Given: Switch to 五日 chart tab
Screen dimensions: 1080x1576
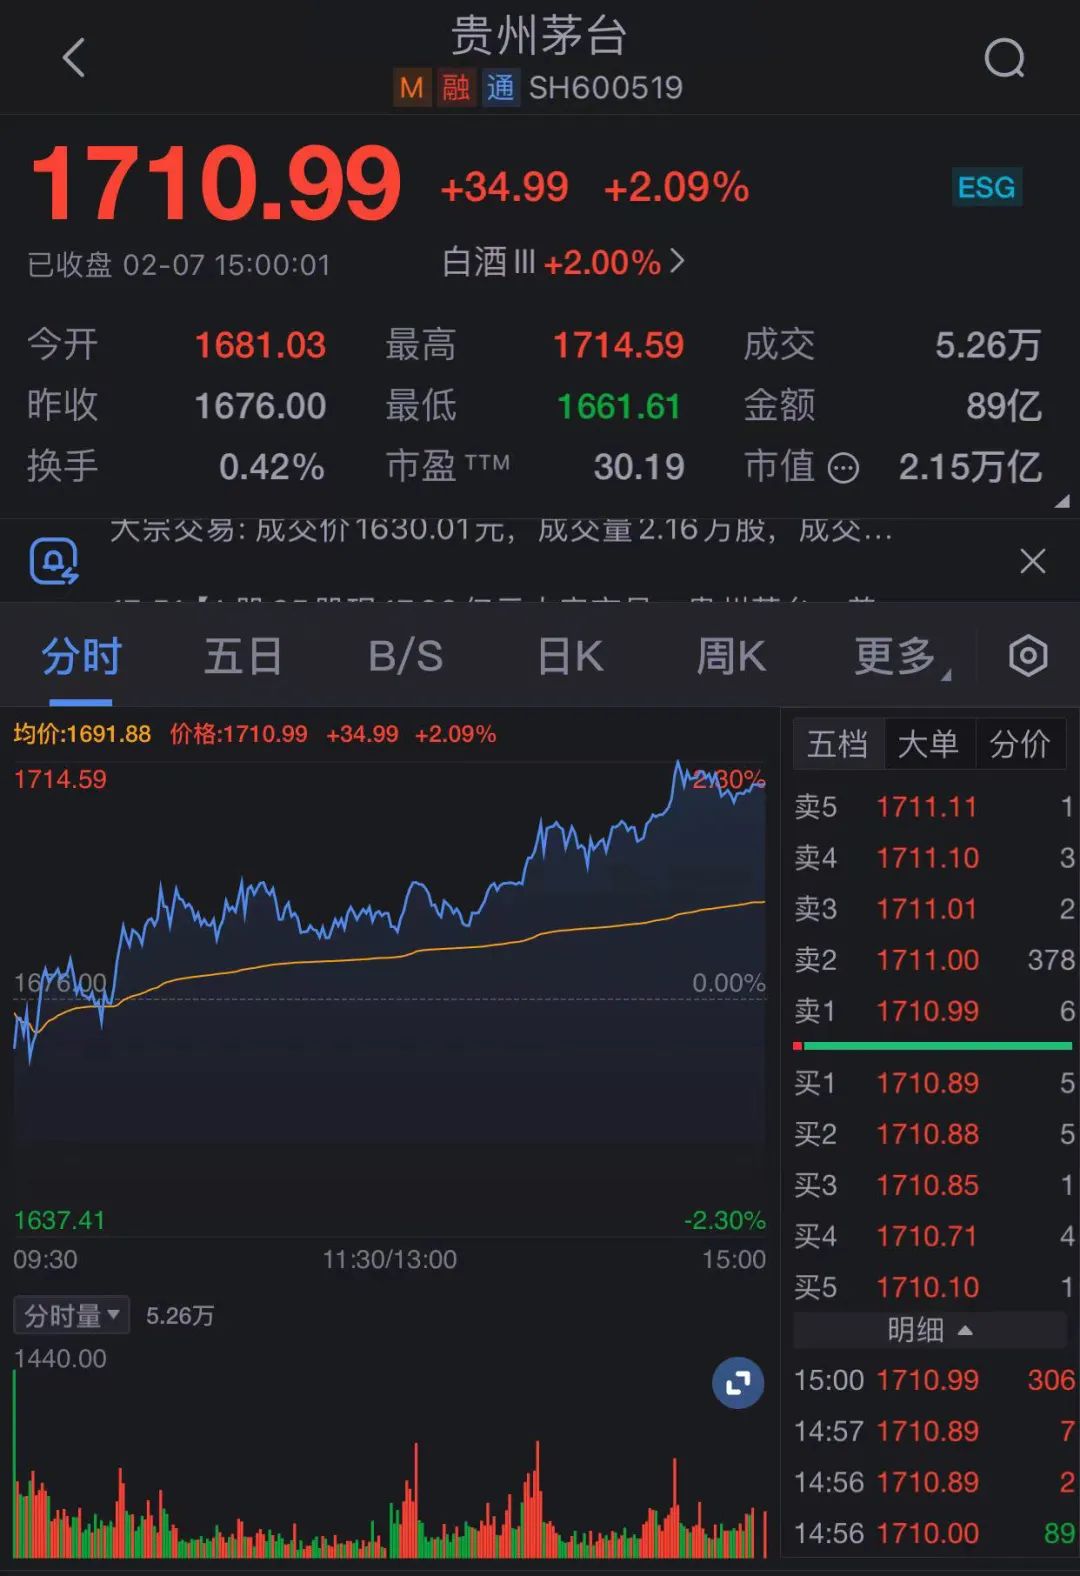Looking at the screenshot, I should point(243,657).
